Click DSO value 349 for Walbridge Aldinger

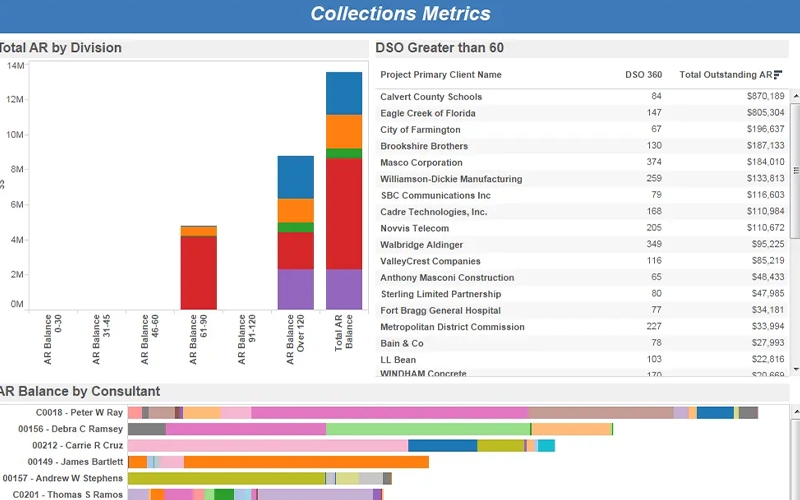point(654,244)
